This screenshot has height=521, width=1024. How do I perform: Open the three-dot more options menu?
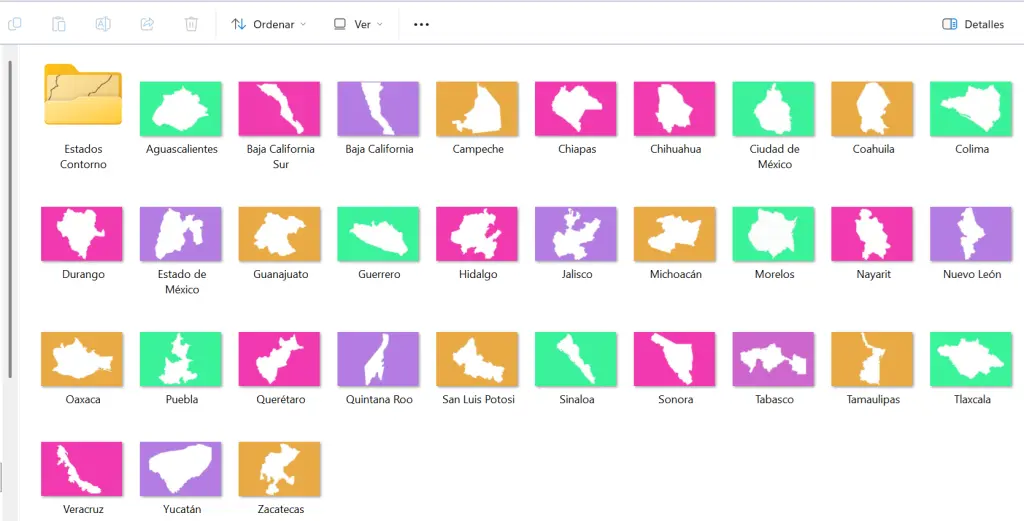pyautogui.click(x=421, y=24)
